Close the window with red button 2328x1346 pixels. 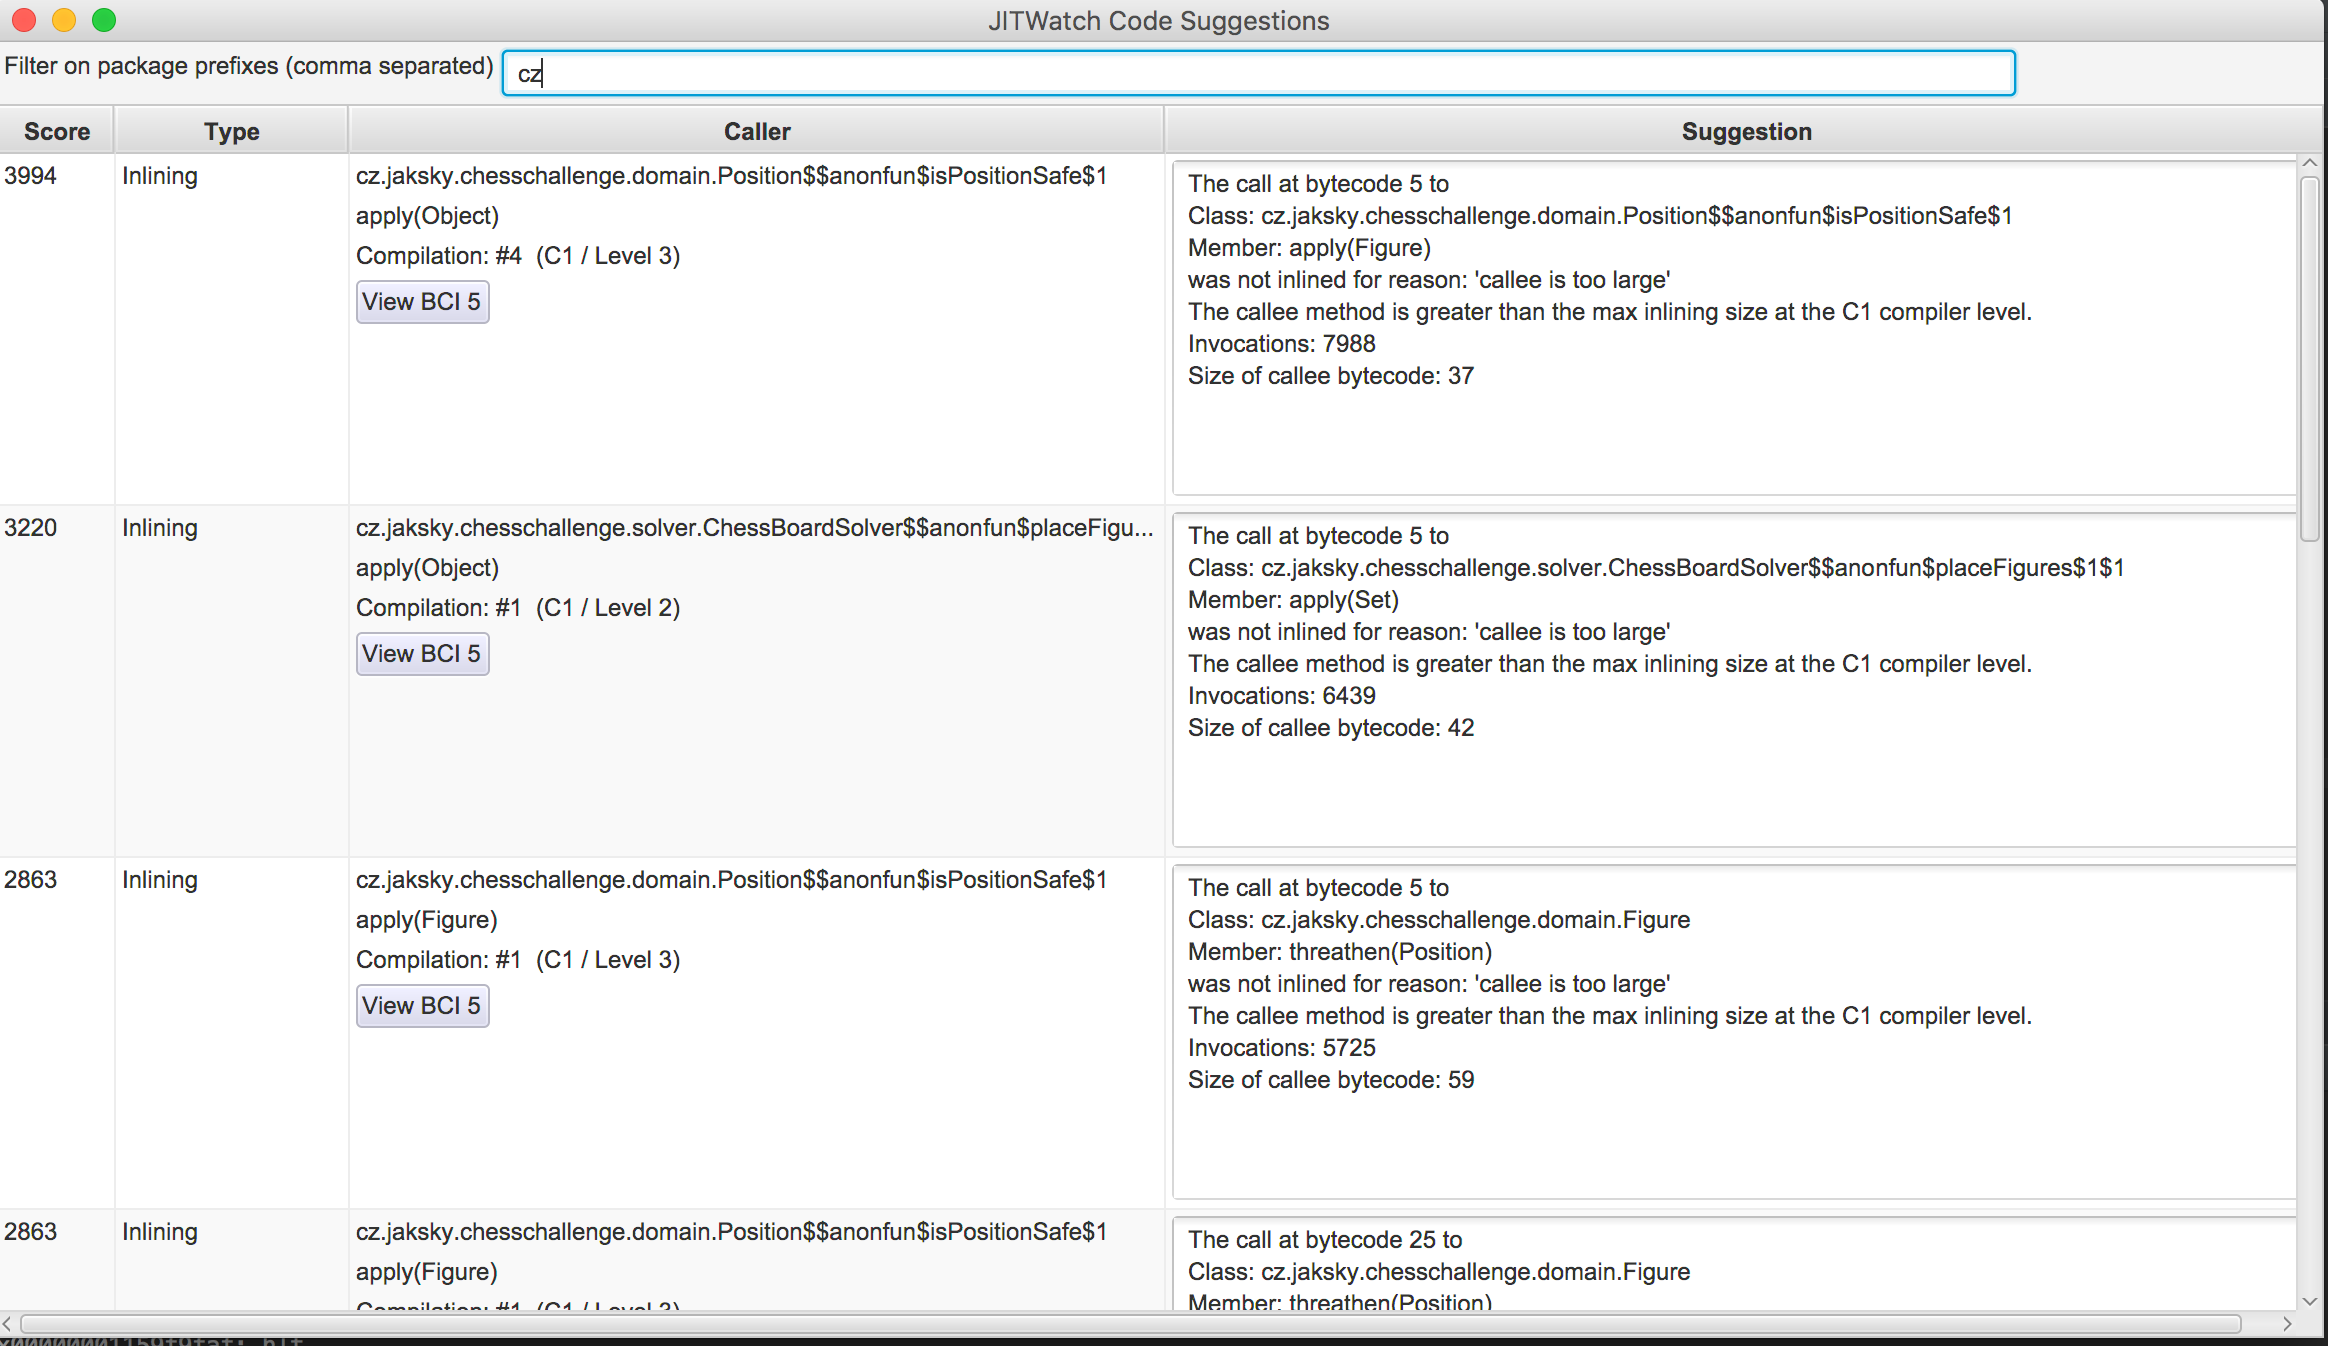tap(24, 20)
